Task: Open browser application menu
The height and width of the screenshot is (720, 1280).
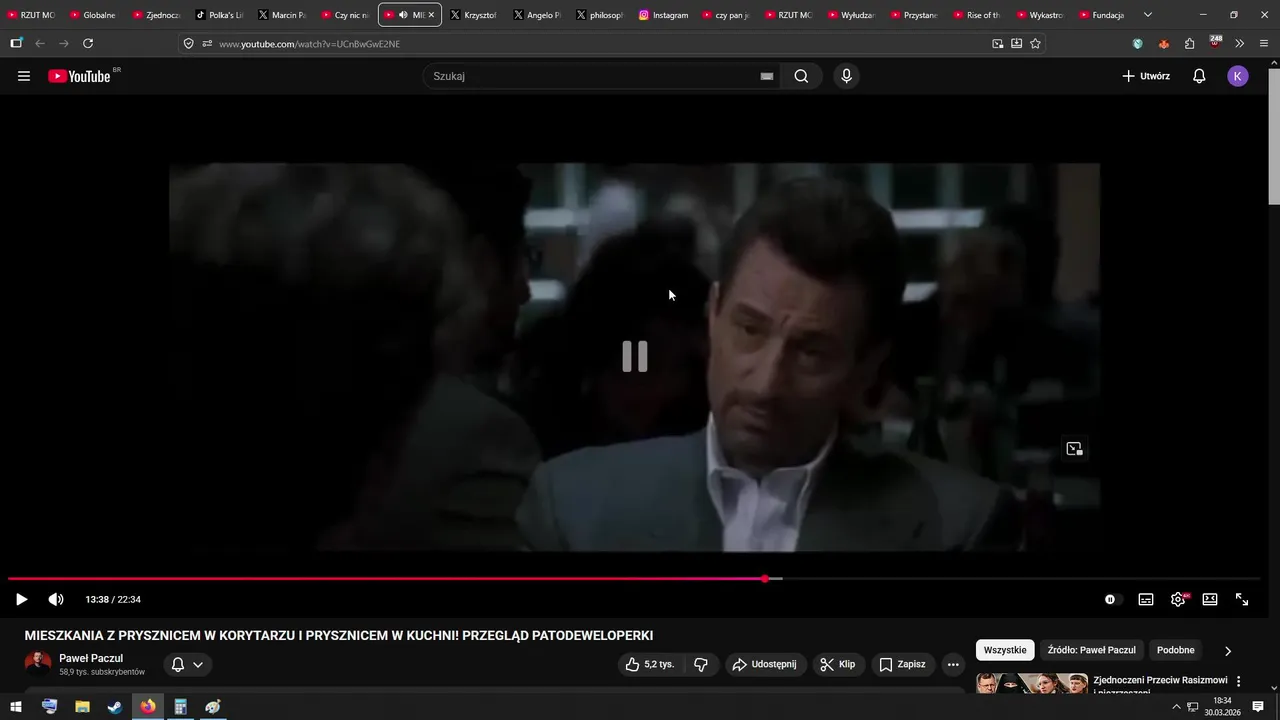Action: point(1264,44)
